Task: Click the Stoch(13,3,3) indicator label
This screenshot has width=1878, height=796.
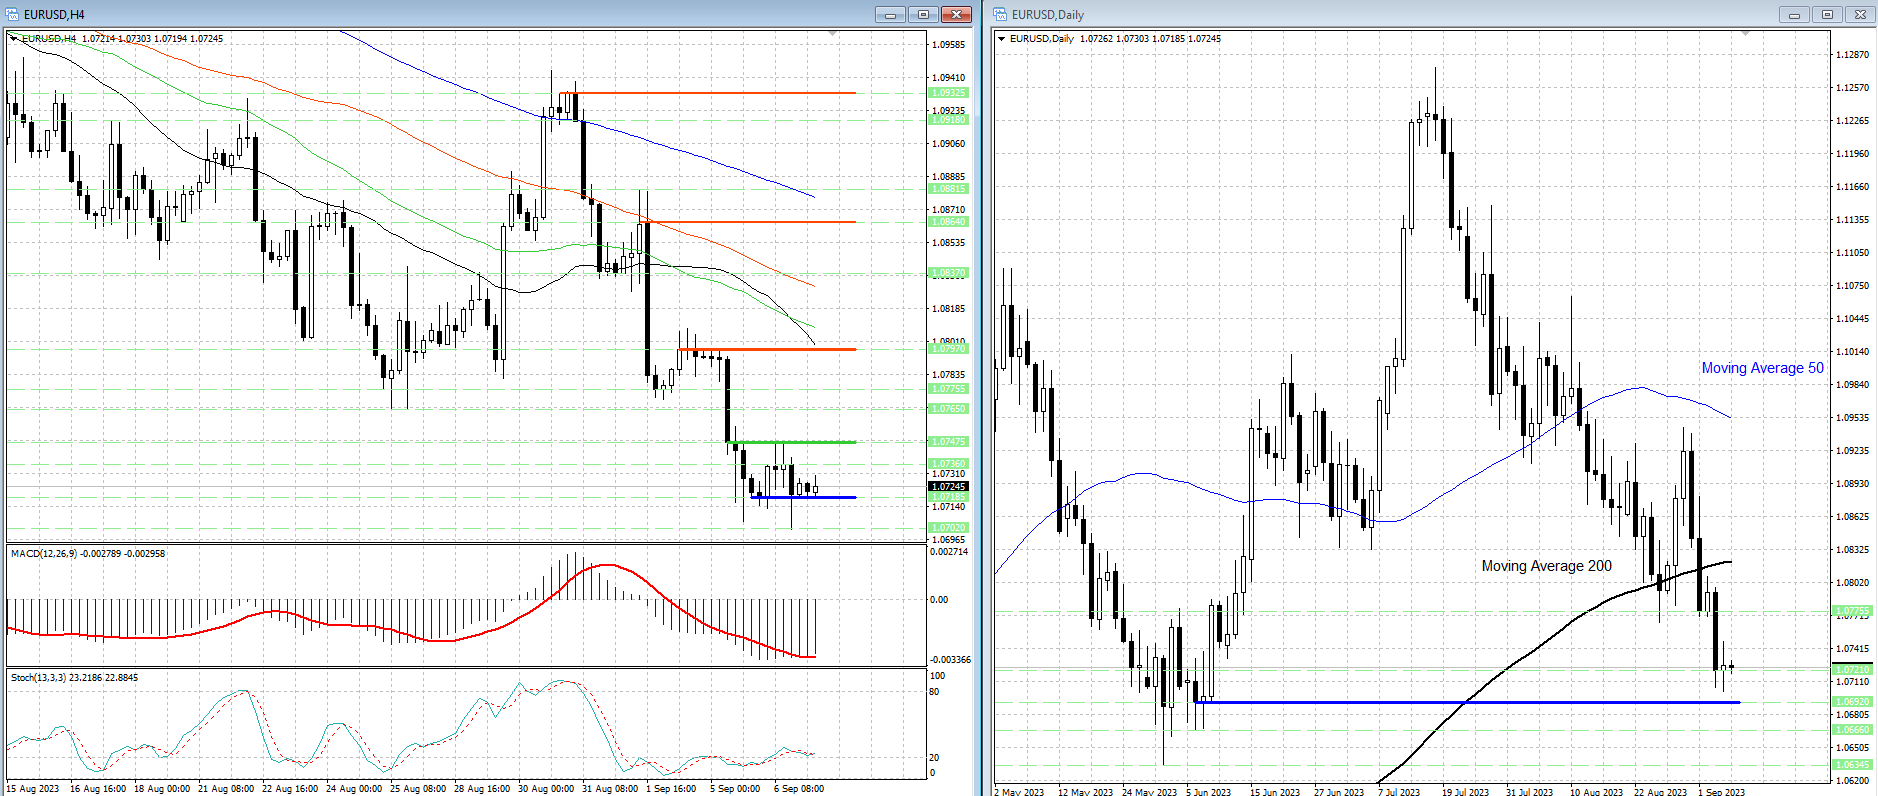Action: (74, 677)
